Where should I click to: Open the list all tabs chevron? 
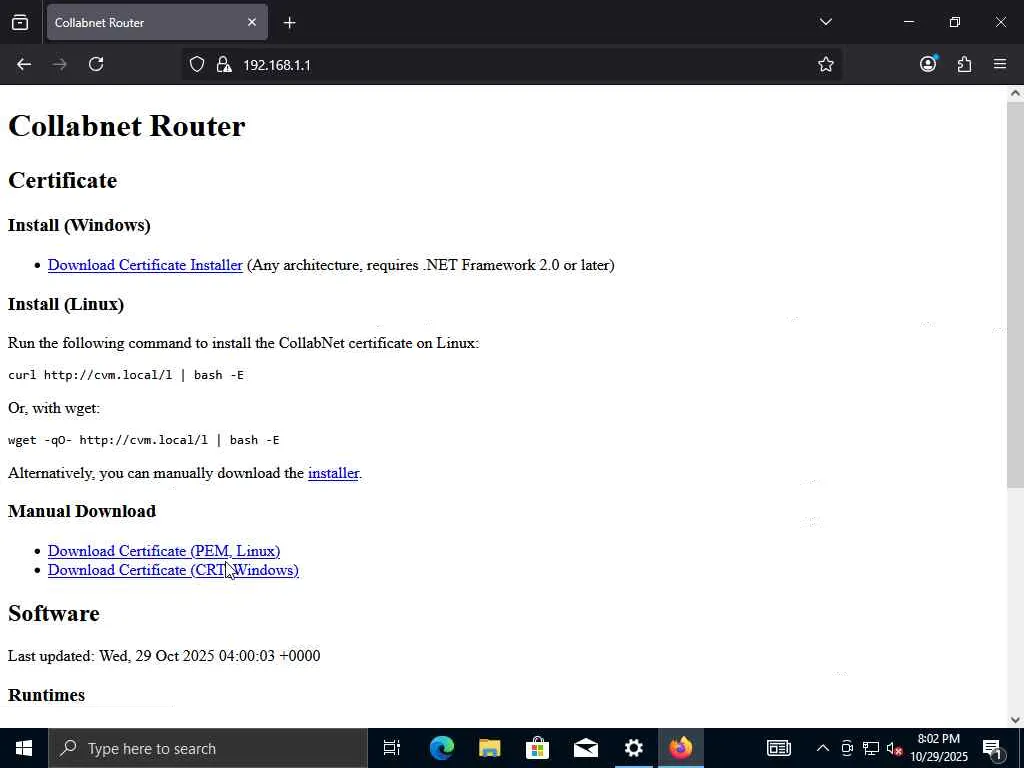pyautogui.click(x=825, y=22)
